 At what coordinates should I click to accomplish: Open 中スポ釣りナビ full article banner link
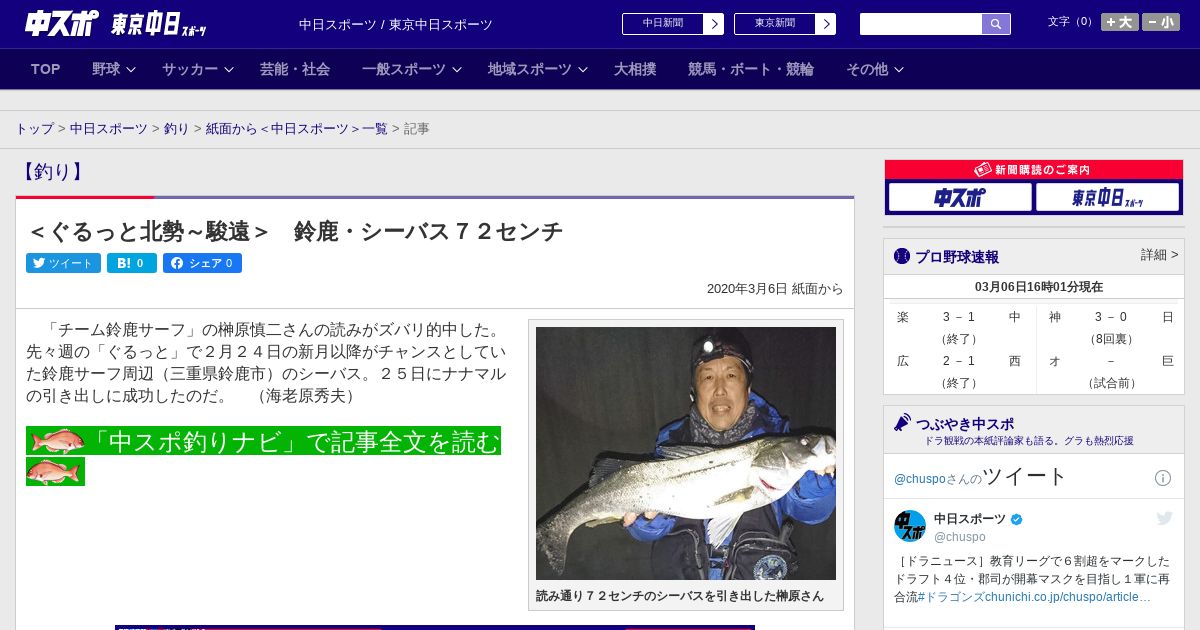(x=263, y=441)
